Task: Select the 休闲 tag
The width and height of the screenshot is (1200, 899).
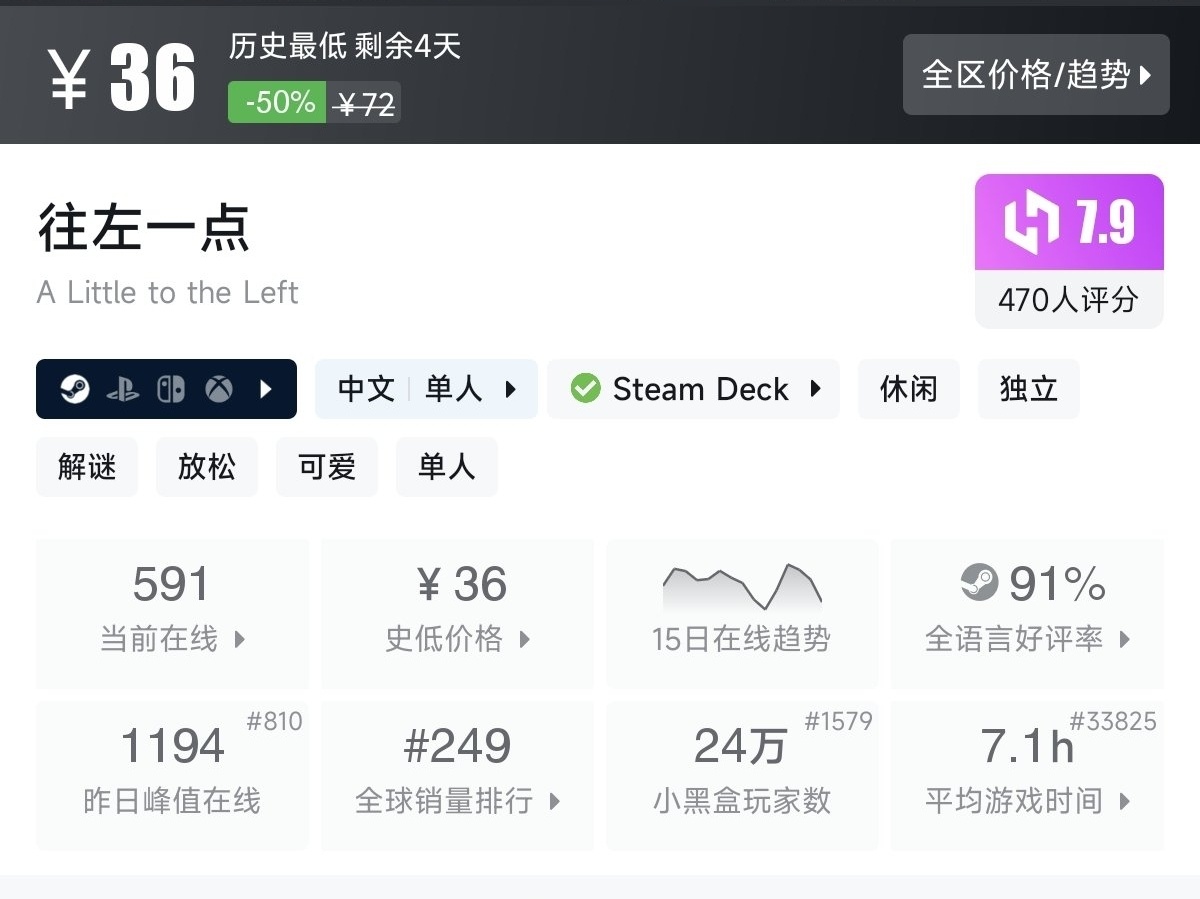Action: [x=908, y=389]
